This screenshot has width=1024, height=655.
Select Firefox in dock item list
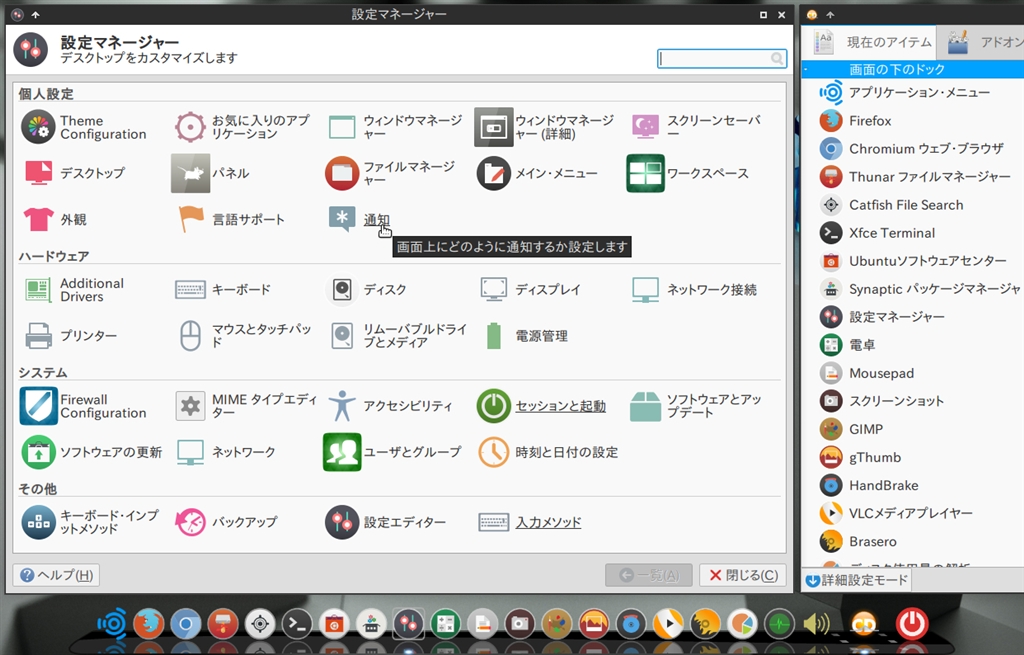pos(913,121)
